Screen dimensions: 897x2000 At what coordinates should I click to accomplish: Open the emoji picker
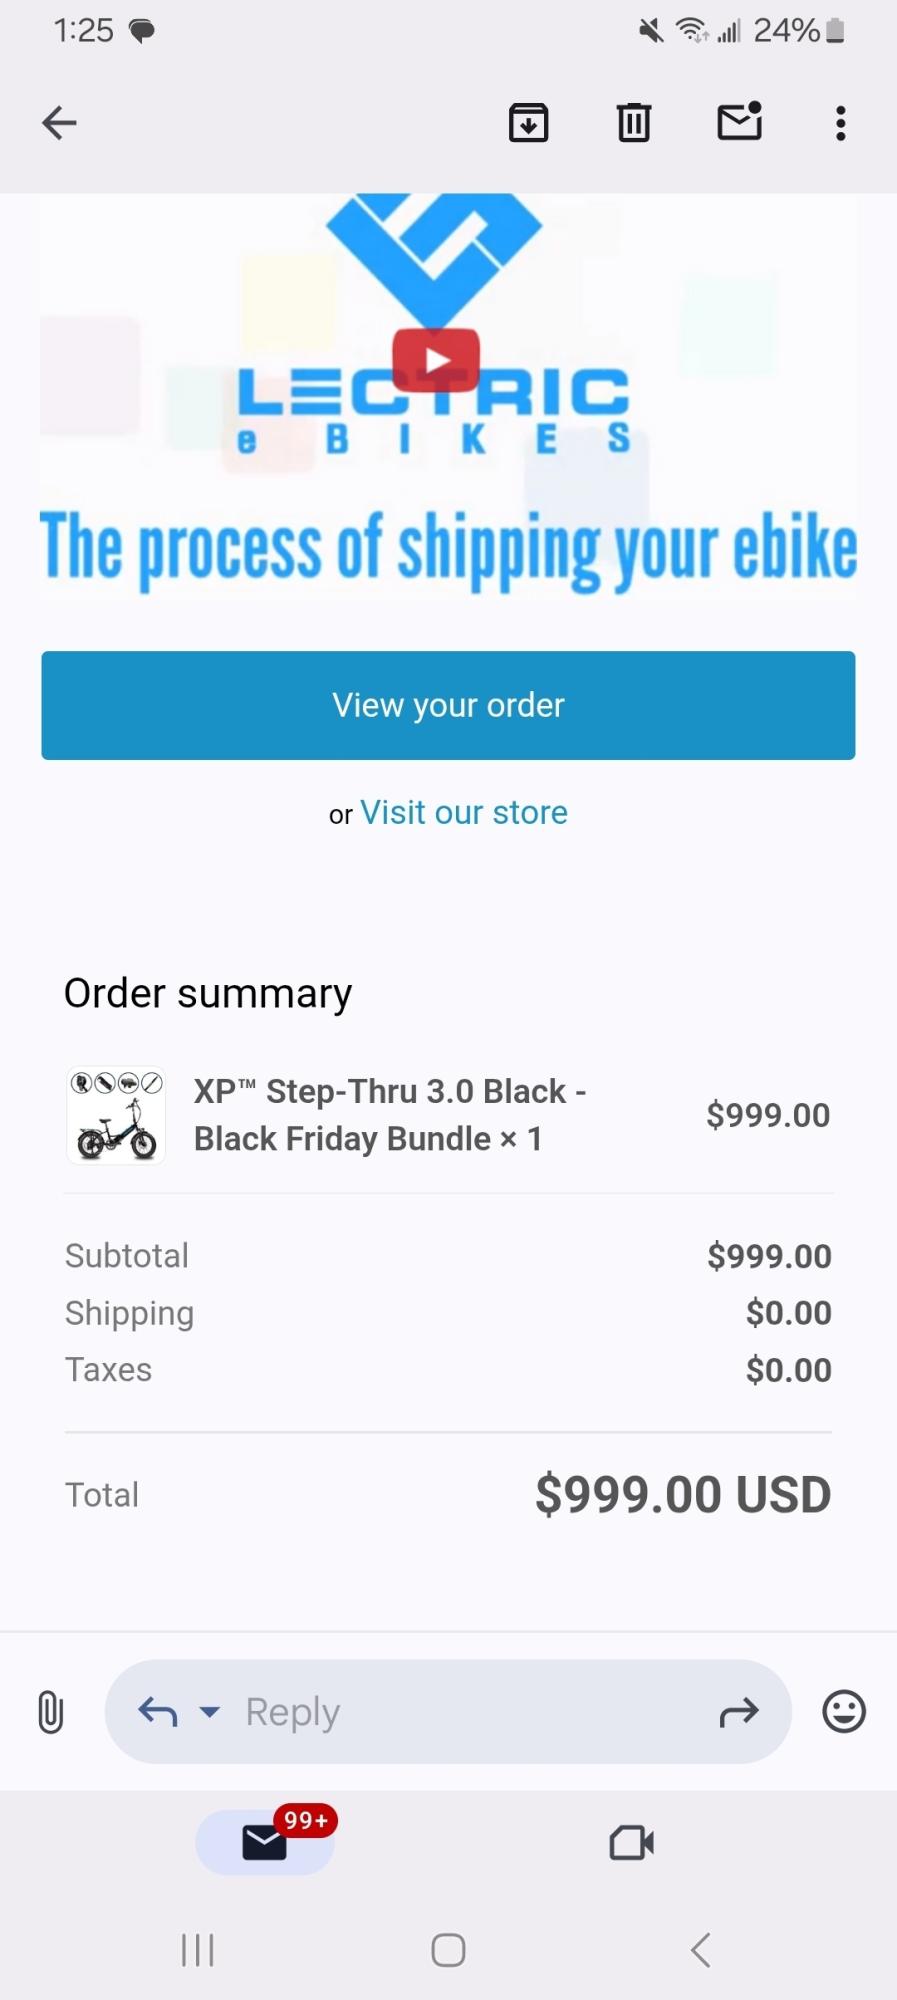pos(844,1711)
